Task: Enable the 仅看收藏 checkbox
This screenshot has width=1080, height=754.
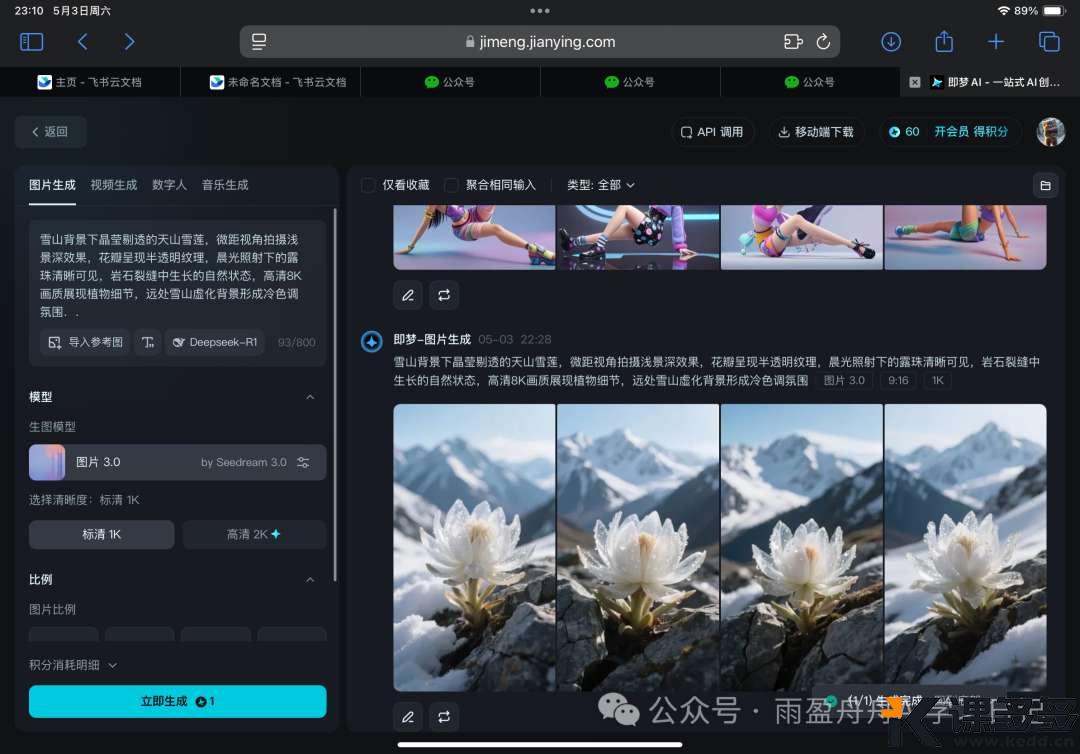Action: pos(368,185)
